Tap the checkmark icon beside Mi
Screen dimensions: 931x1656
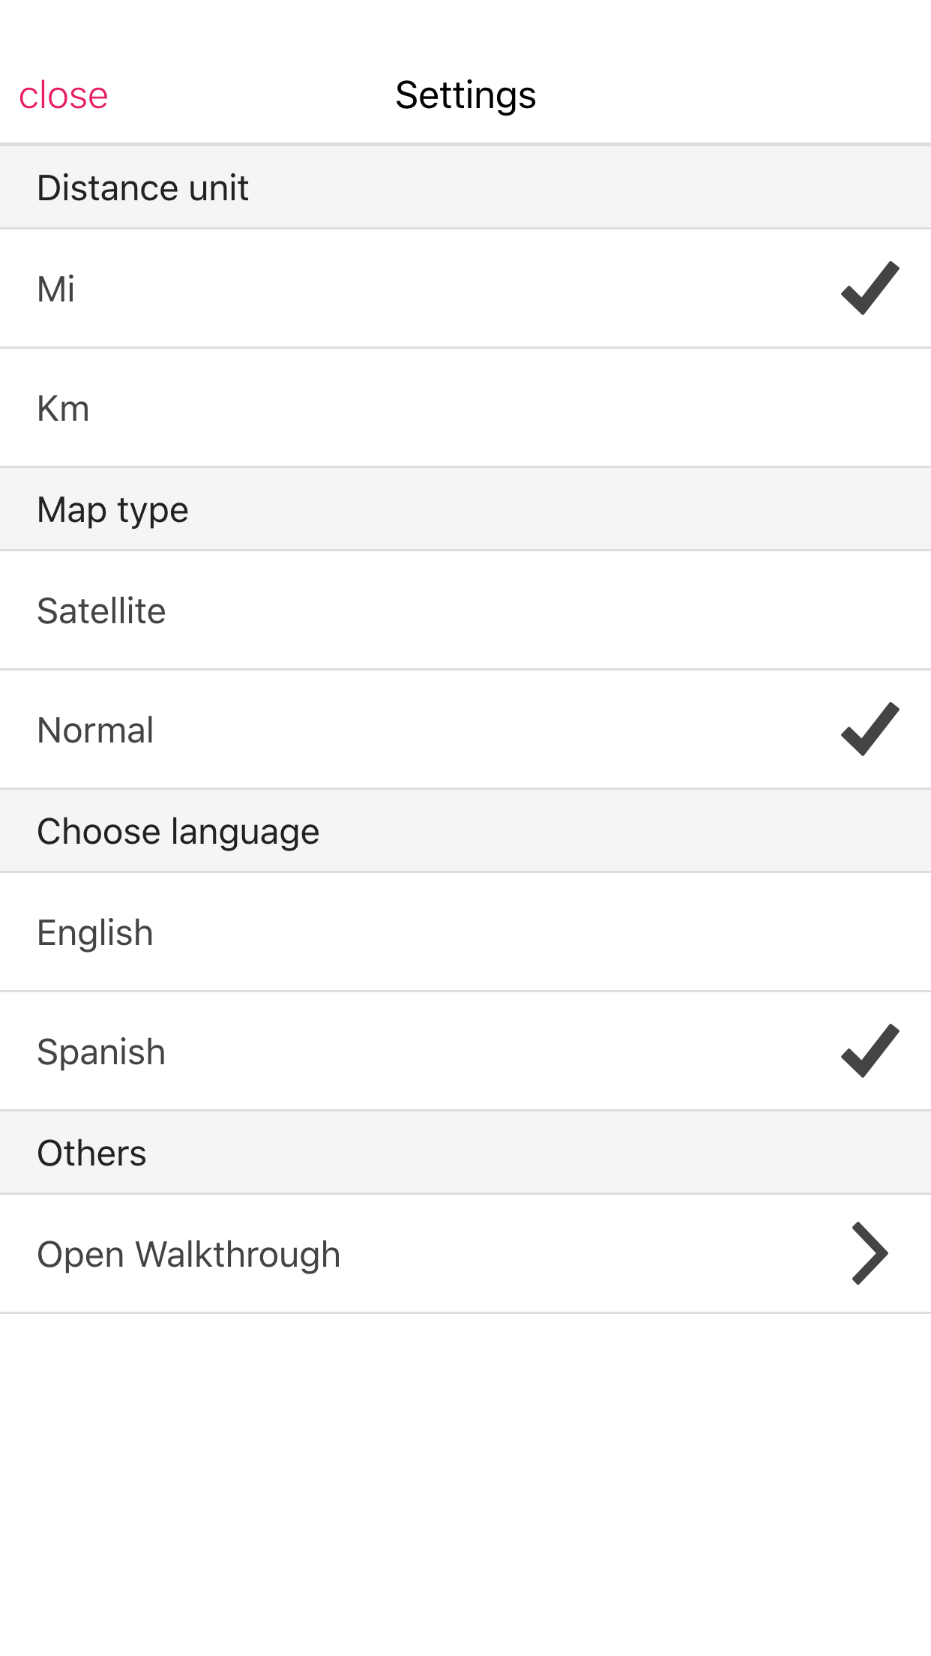pos(869,289)
